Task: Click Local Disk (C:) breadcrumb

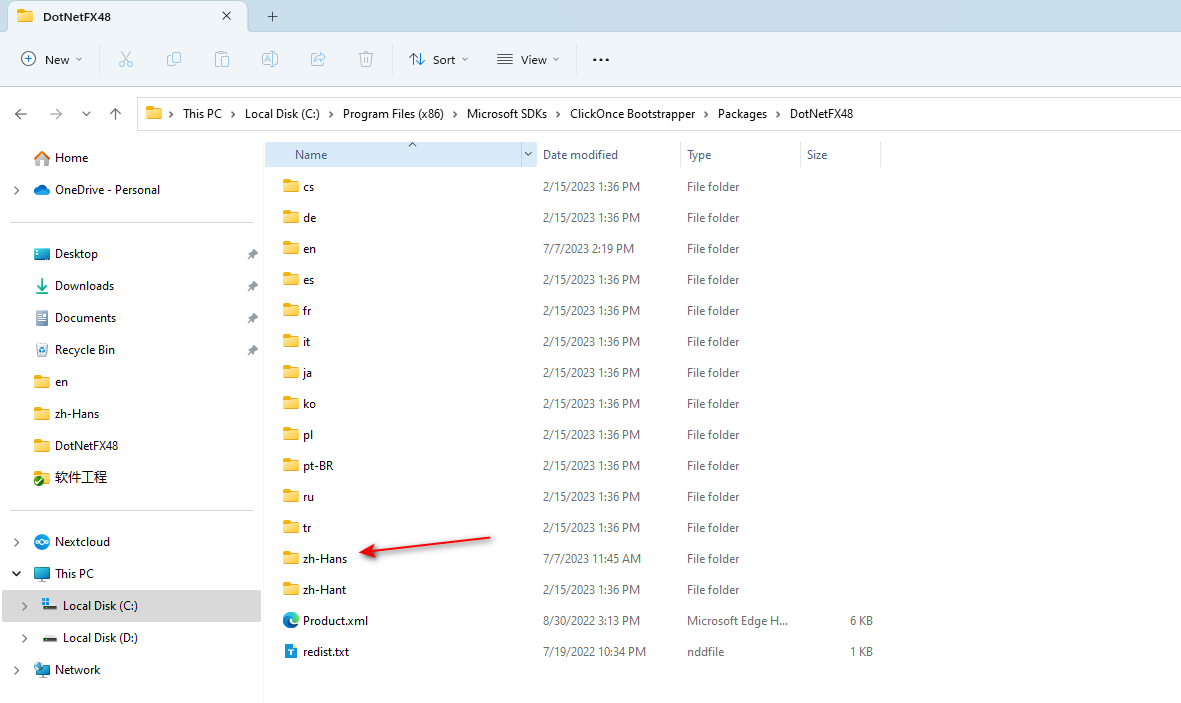Action: pyautogui.click(x=282, y=114)
